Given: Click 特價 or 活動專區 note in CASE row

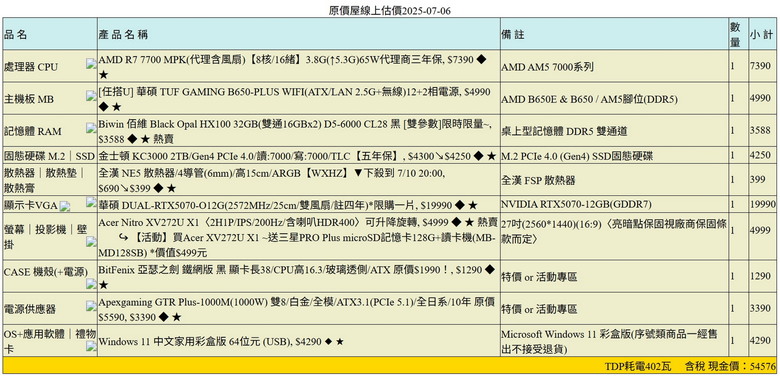Looking at the screenshot, I should point(539,277).
